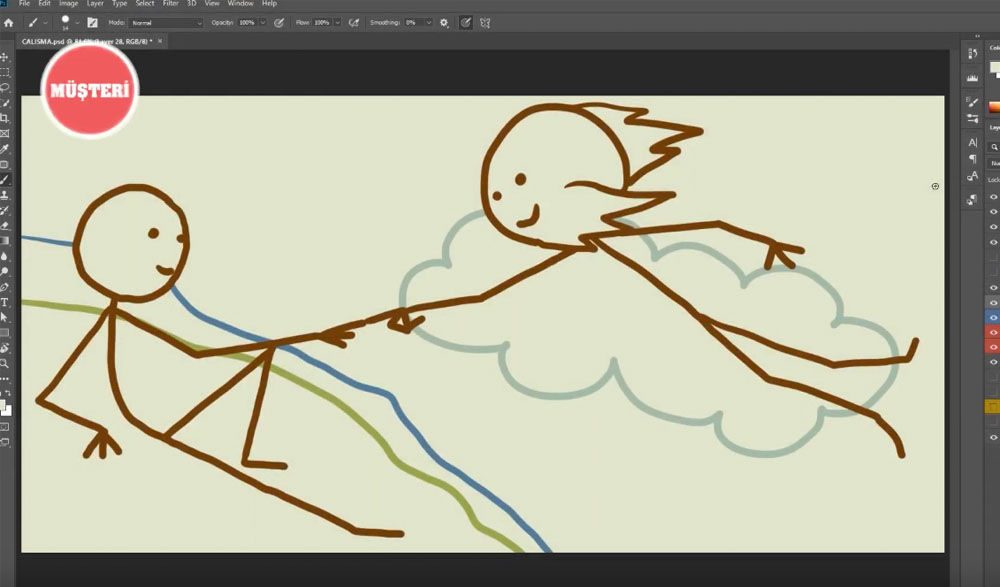The width and height of the screenshot is (1000, 587).
Task: Click the Flow percentage field
Action: click(x=322, y=23)
